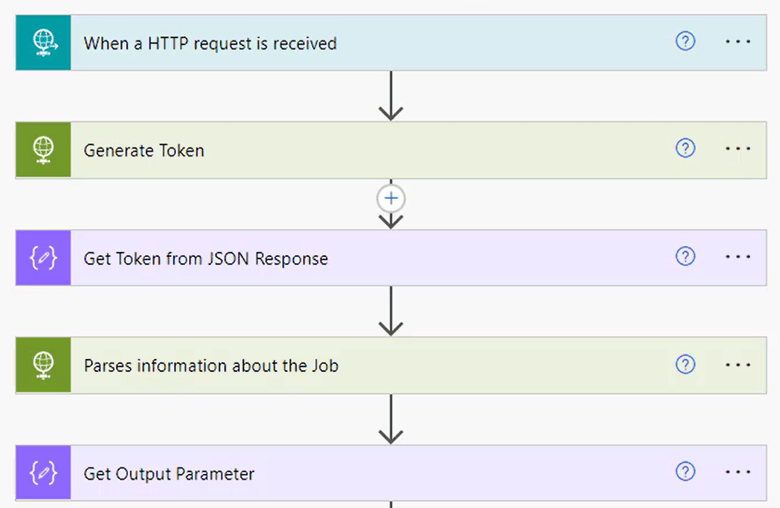Click the HTTP request trigger globe icon
The width and height of the screenshot is (780, 508).
pos(43,42)
